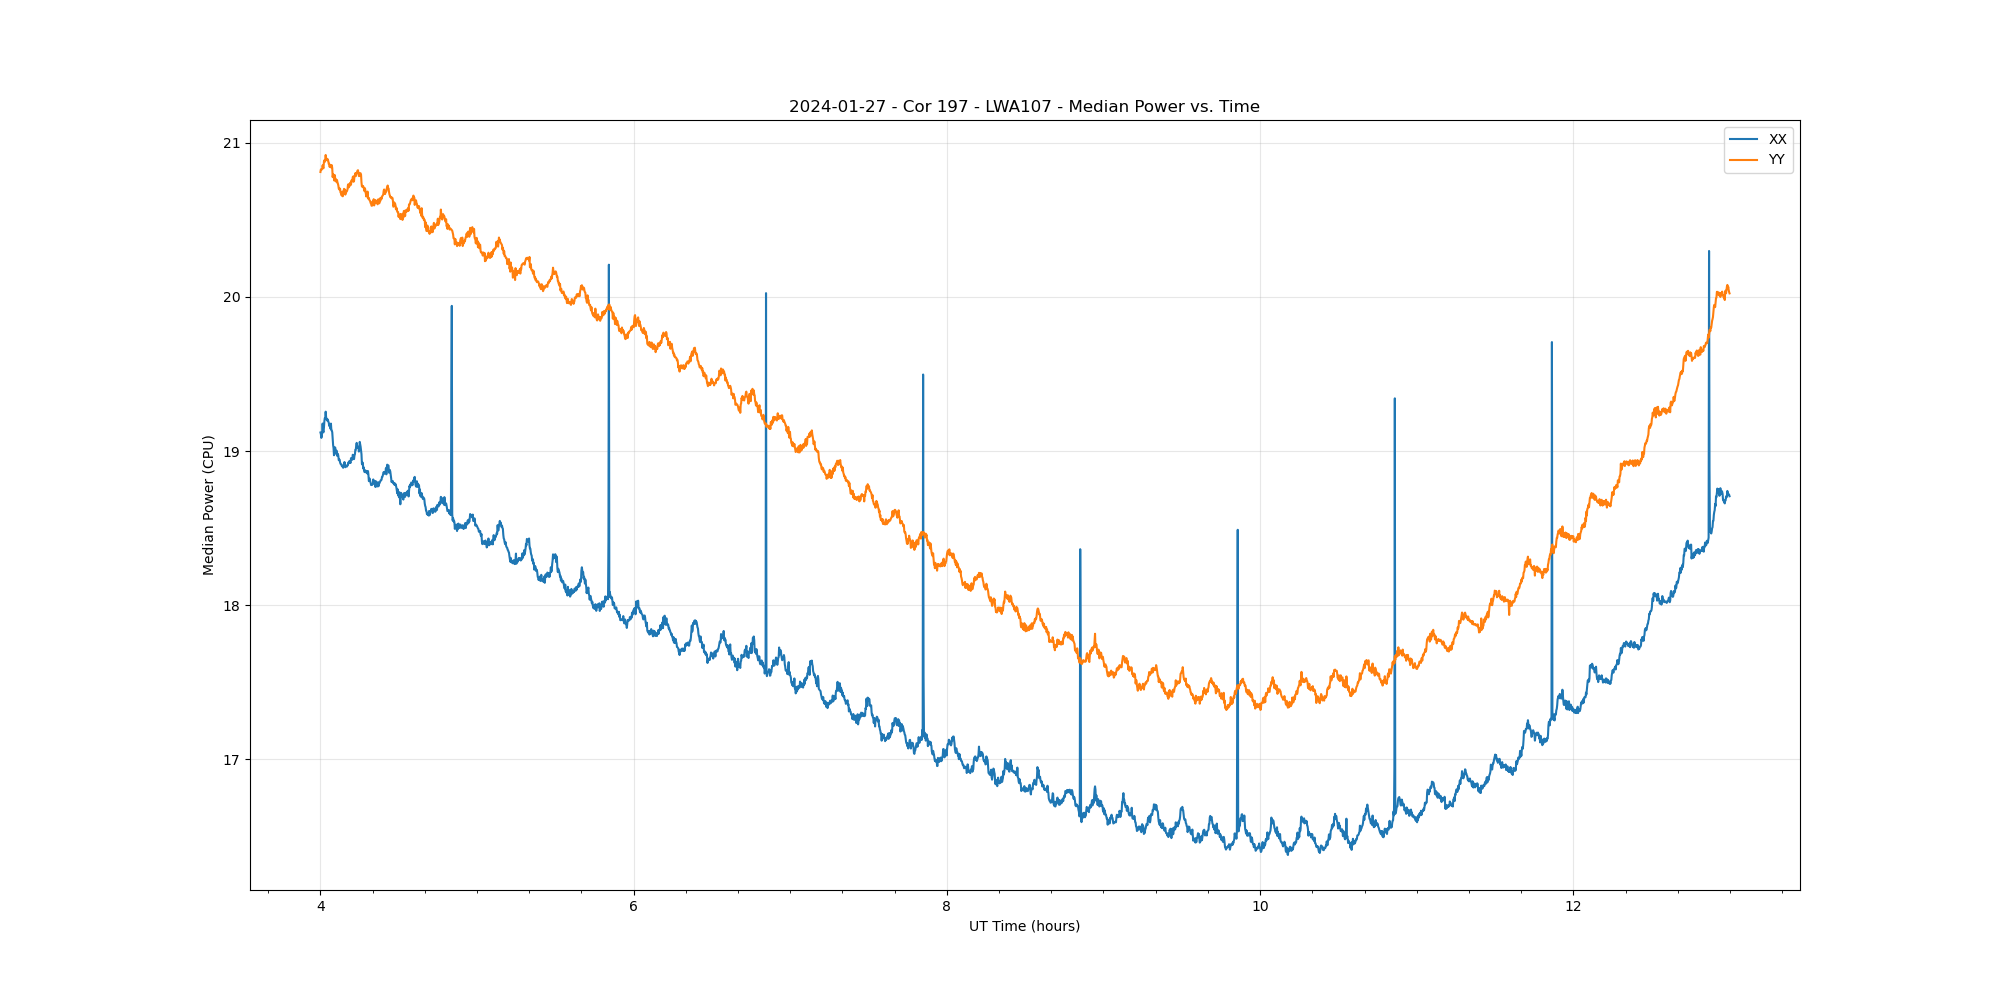Click the 'UT Time (hours)' x-axis label

click(x=1024, y=926)
